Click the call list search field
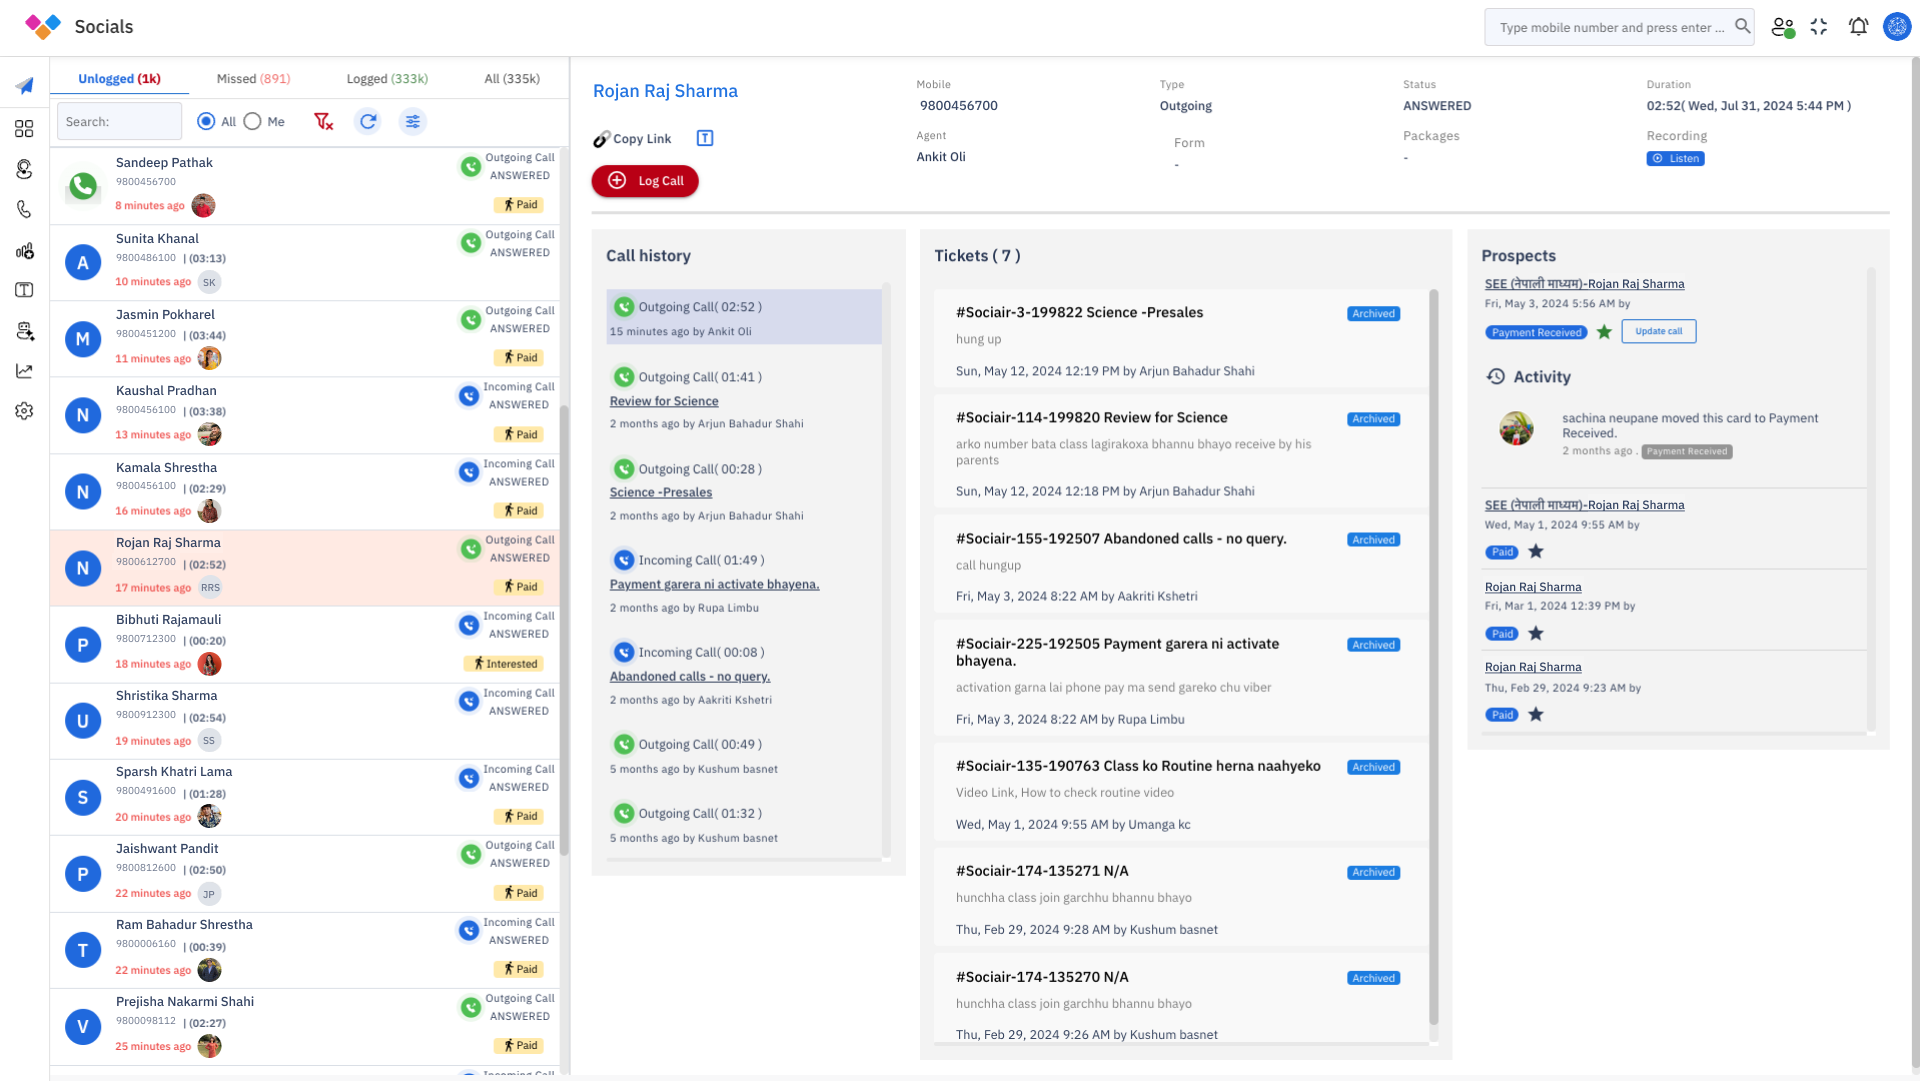This screenshot has height=1081, width=1920. [119, 121]
